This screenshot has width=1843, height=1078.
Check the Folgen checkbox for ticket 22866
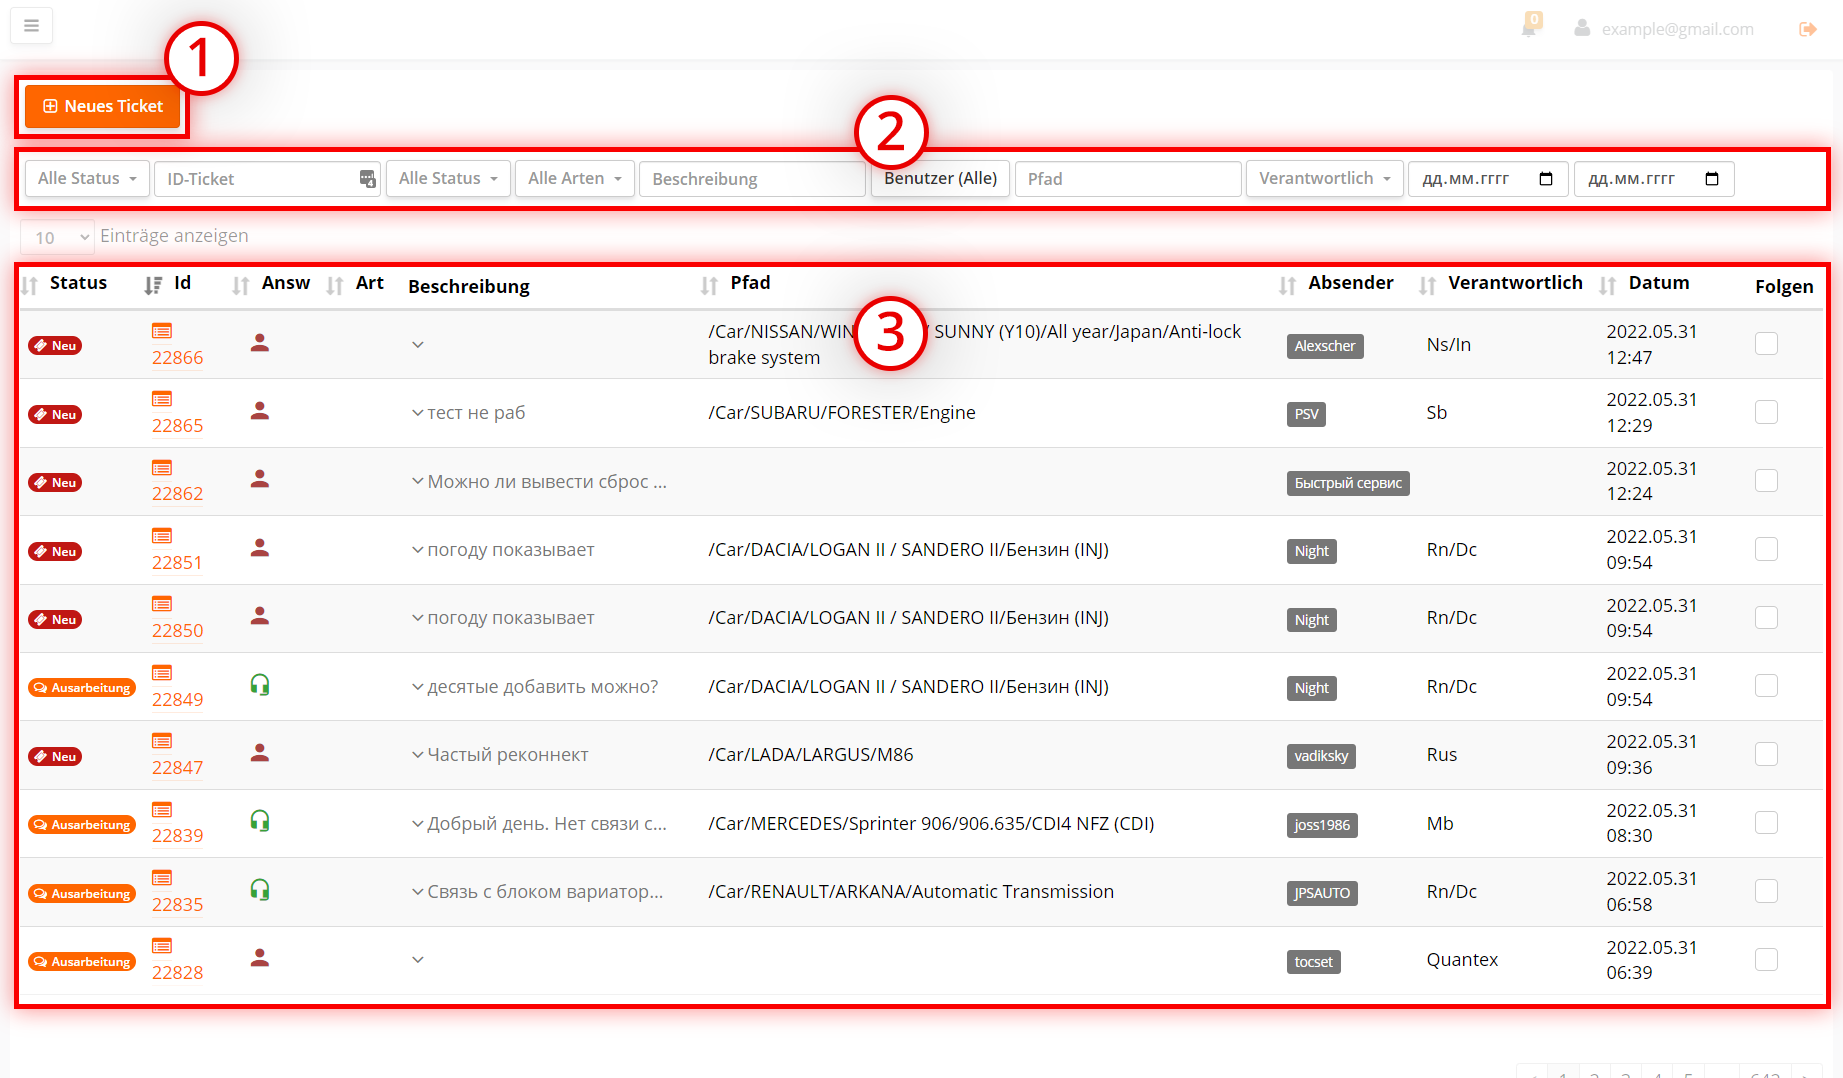pyautogui.click(x=1766, y=344)
